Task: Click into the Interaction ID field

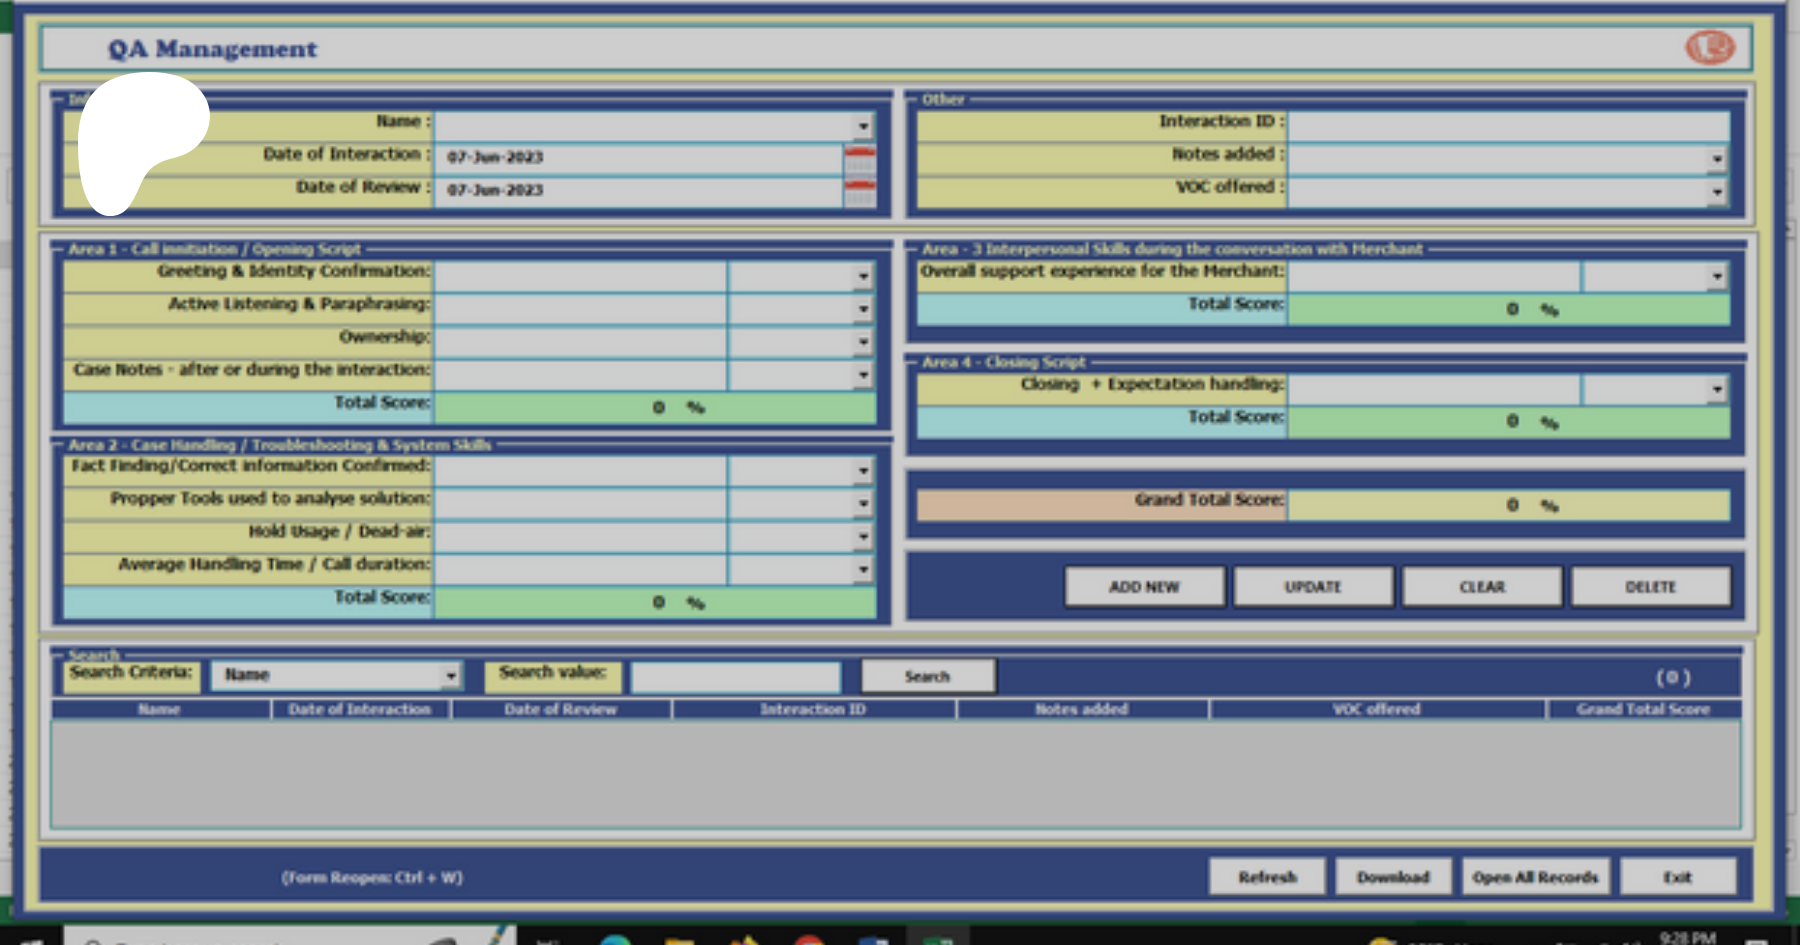Action: [1508, 125]
